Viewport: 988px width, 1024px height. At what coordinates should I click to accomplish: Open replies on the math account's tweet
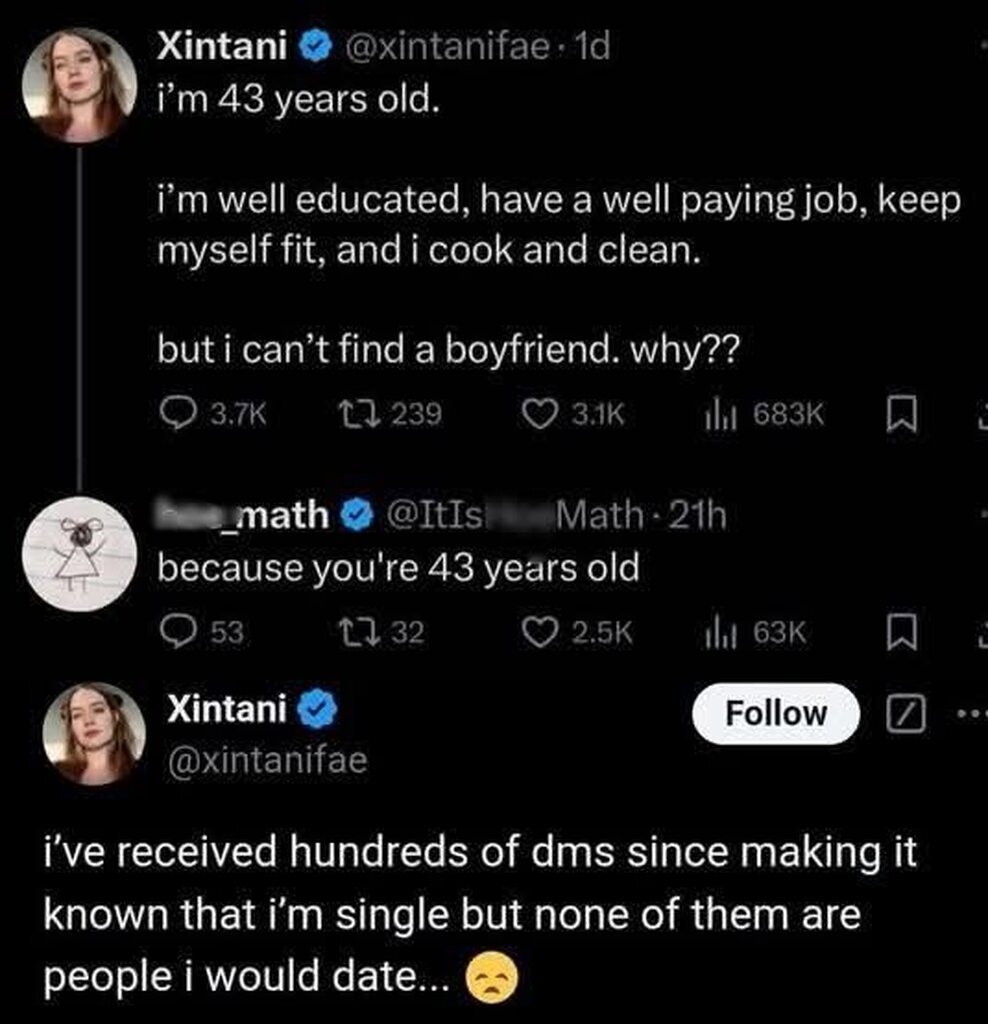coord(177,632)
